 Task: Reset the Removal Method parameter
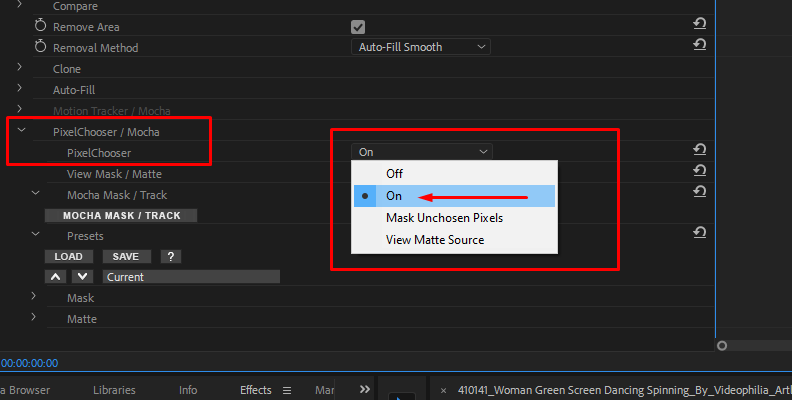click(x=700, y=45)
